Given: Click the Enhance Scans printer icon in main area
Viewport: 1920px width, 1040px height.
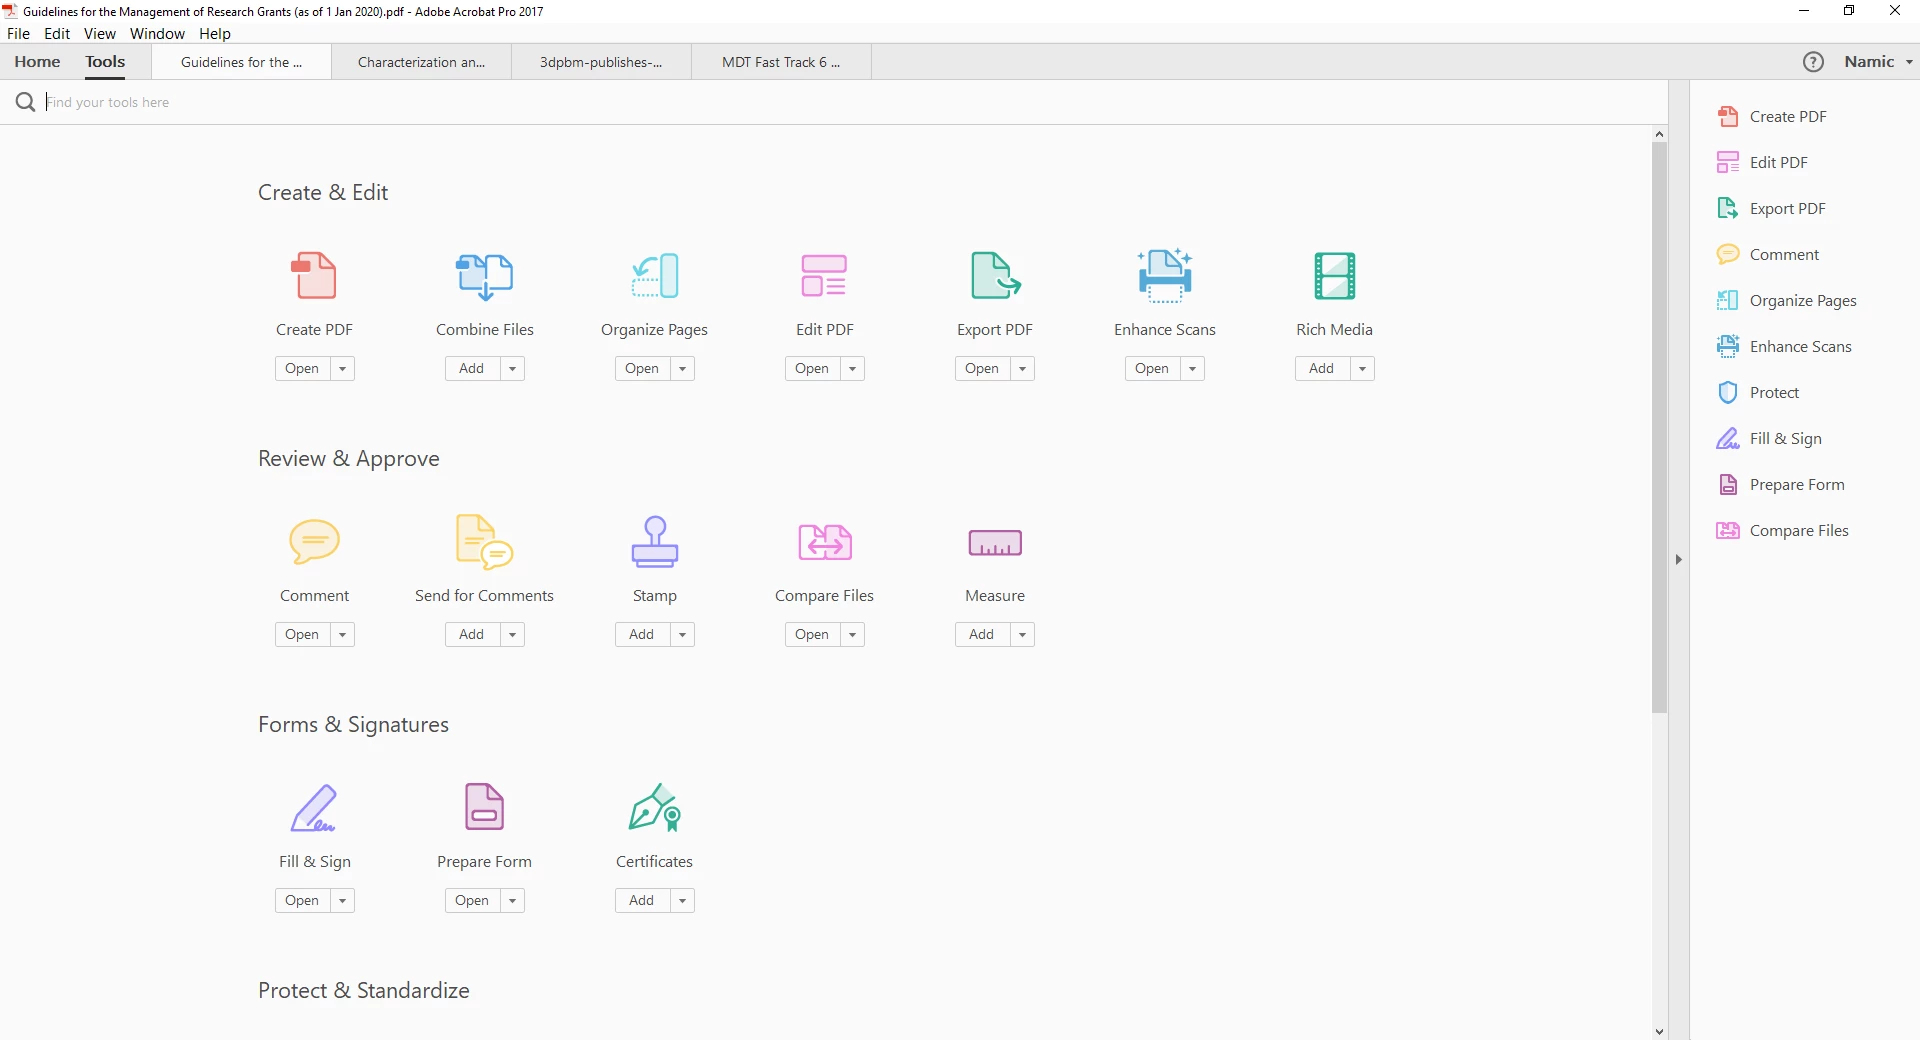Looking at the screenshot, I should [x=1165, y=276].
